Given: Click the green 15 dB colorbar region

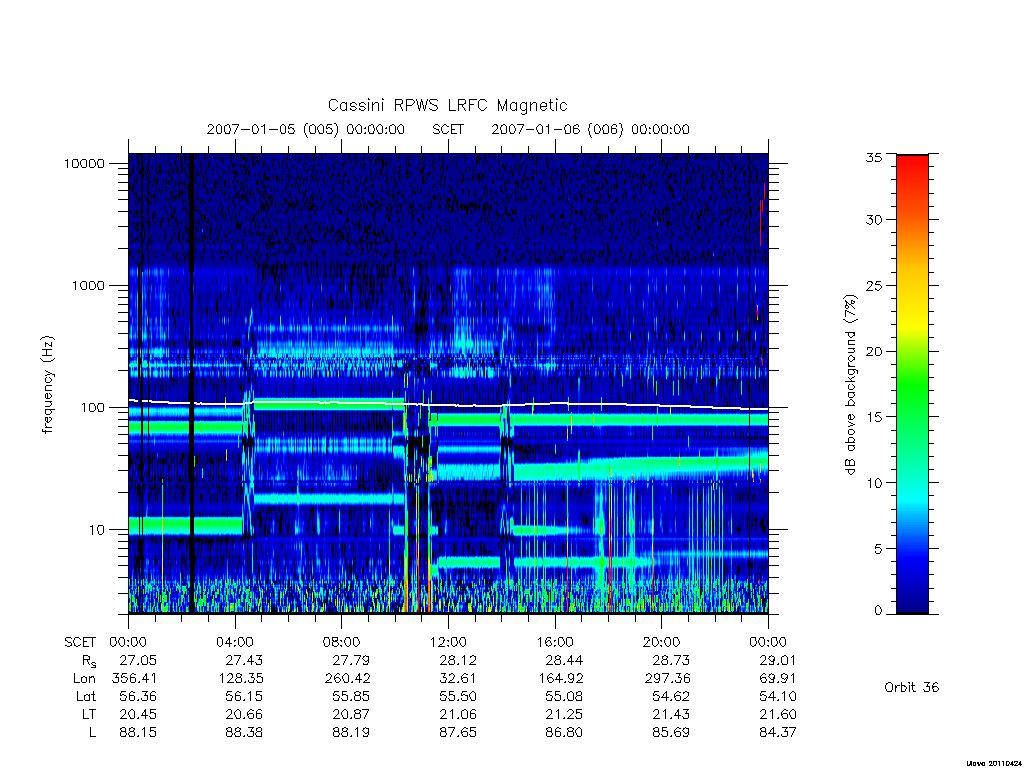Looking at the screenshot, I should point(912,417).
